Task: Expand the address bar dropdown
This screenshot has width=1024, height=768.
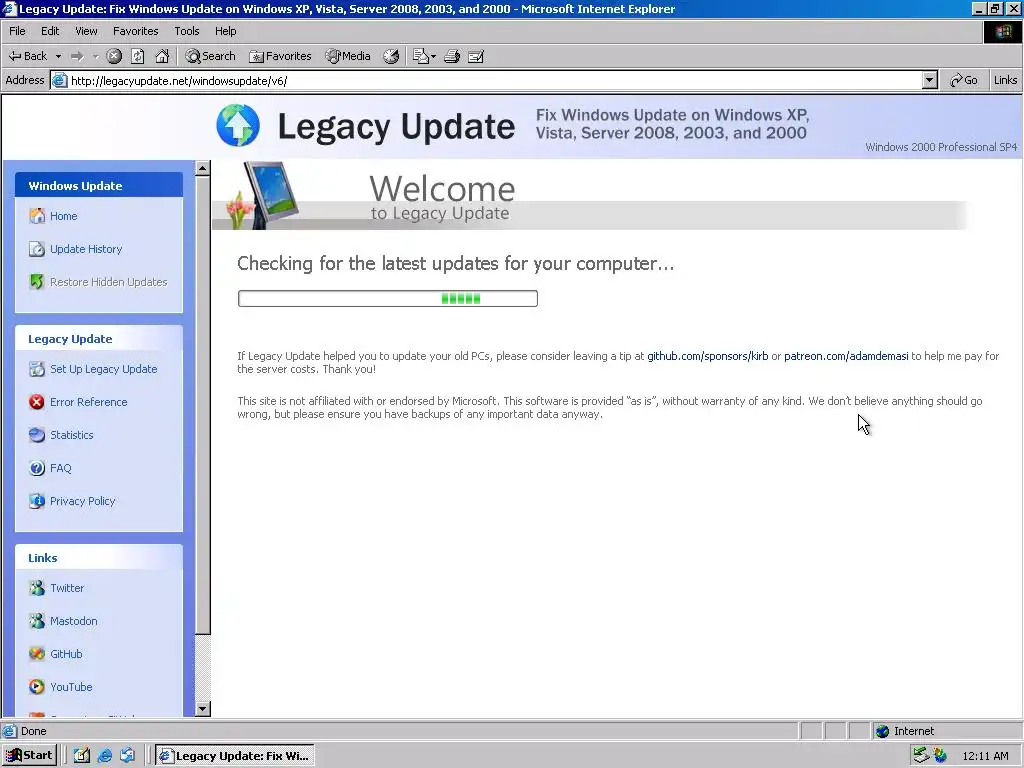Action: 930,80
